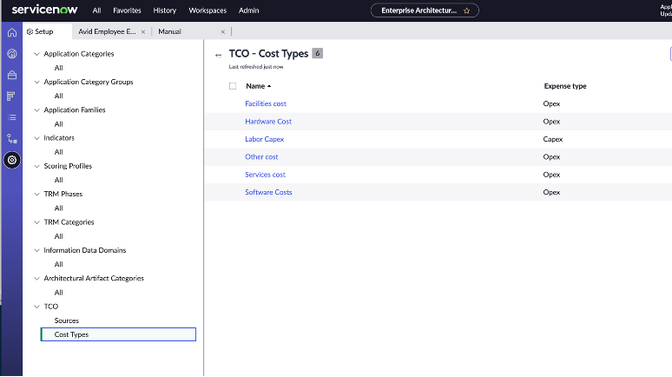
Task: Open the History menu
Action: (x=165, y=10)
